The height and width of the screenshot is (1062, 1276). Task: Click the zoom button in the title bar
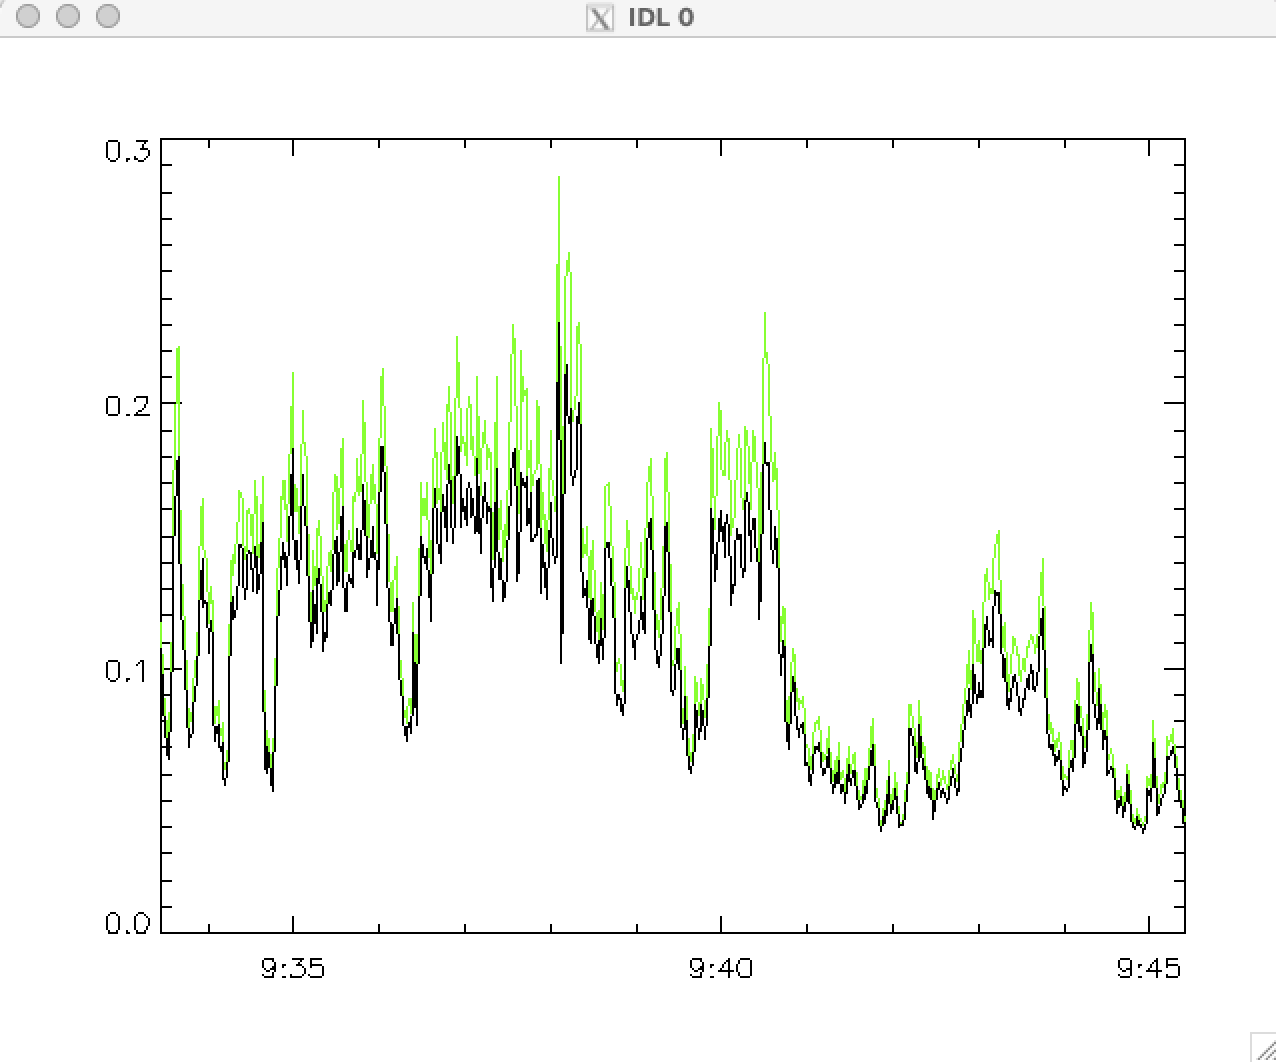(x=107, y=17)
